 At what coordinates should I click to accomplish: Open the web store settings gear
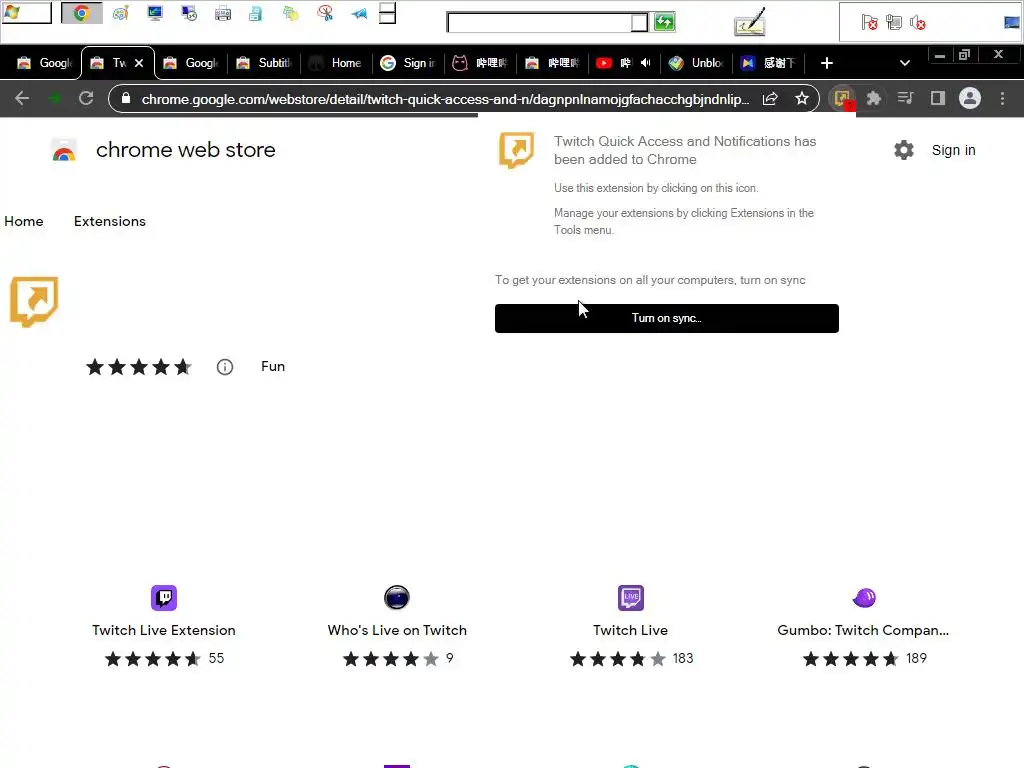point(904,150)
